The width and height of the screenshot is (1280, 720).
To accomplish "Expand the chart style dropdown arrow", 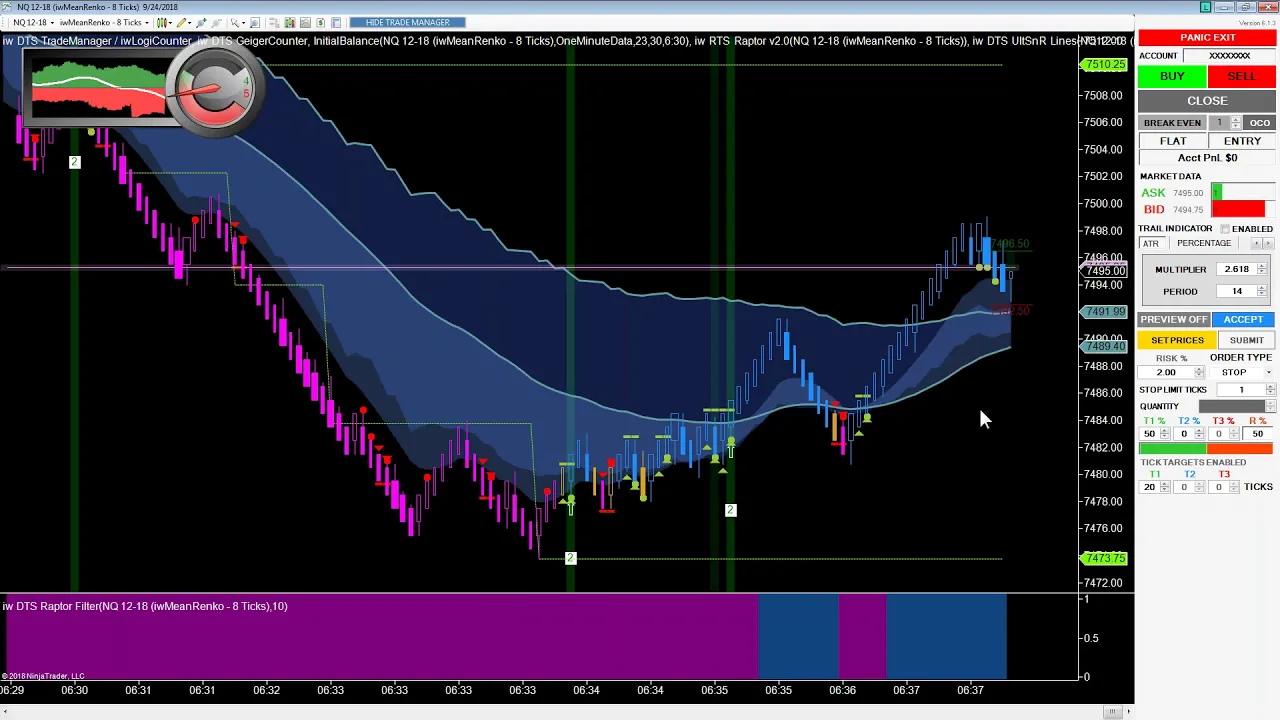I will (x=170, y=22).
